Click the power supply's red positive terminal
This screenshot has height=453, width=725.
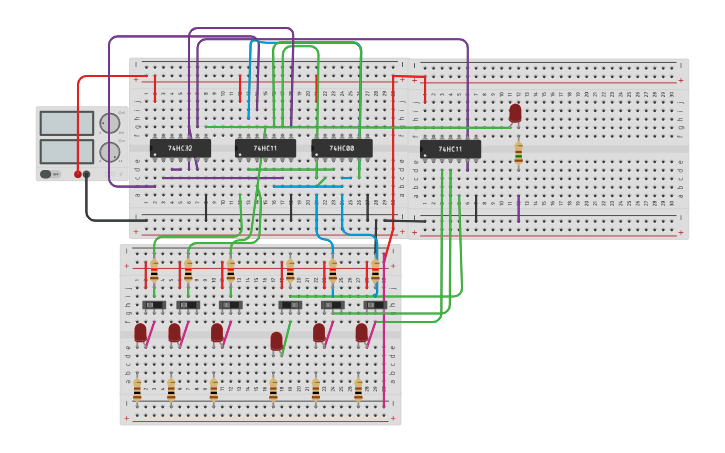[x=78, y=174]
